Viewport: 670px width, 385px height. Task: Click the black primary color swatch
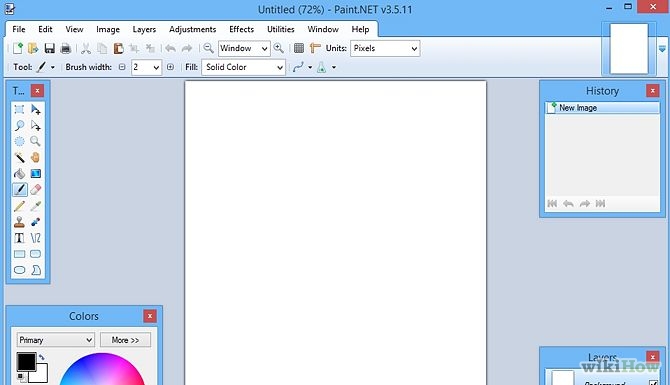pos(26,361)
